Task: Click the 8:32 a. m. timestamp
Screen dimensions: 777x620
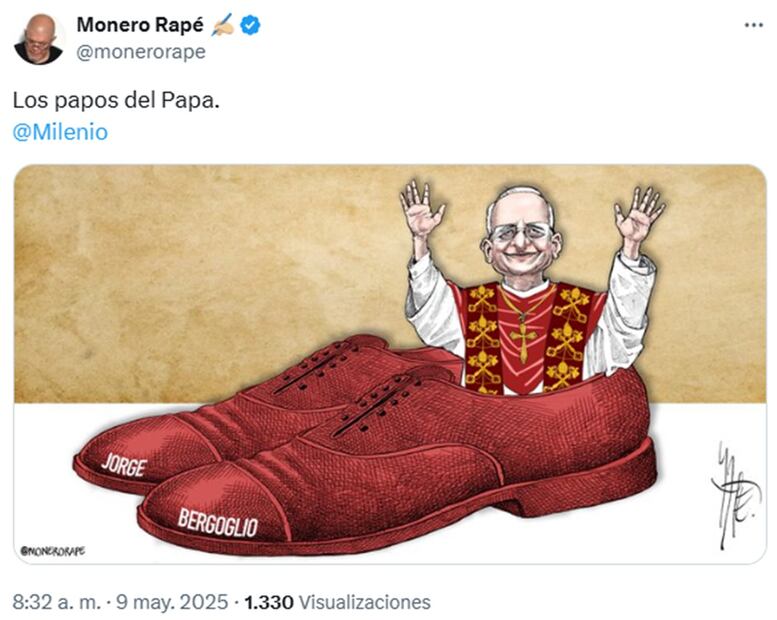Action: (56, 603)
